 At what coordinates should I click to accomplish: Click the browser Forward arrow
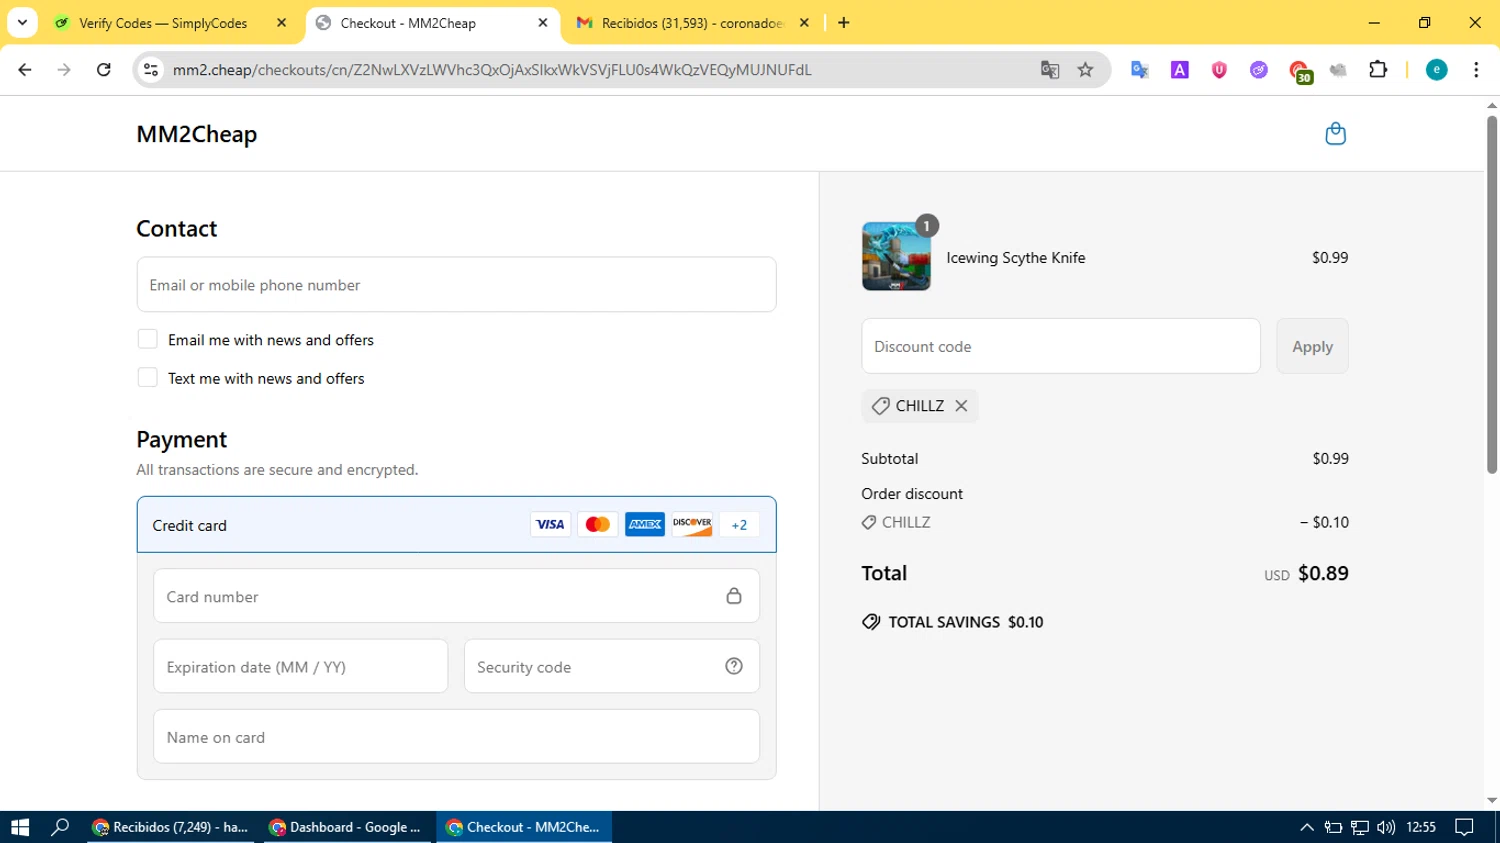64,70
